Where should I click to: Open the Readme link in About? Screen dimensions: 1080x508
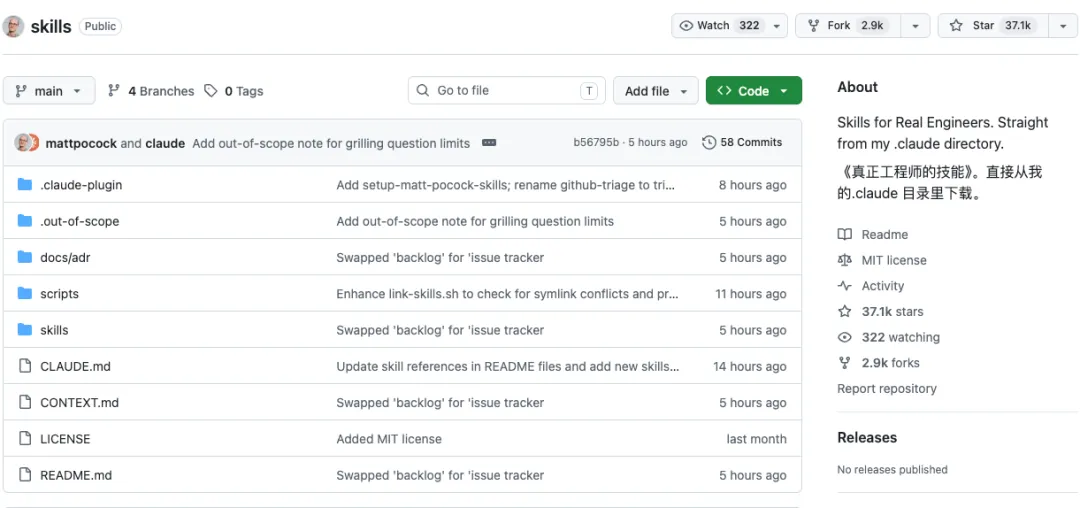(884, 234)
